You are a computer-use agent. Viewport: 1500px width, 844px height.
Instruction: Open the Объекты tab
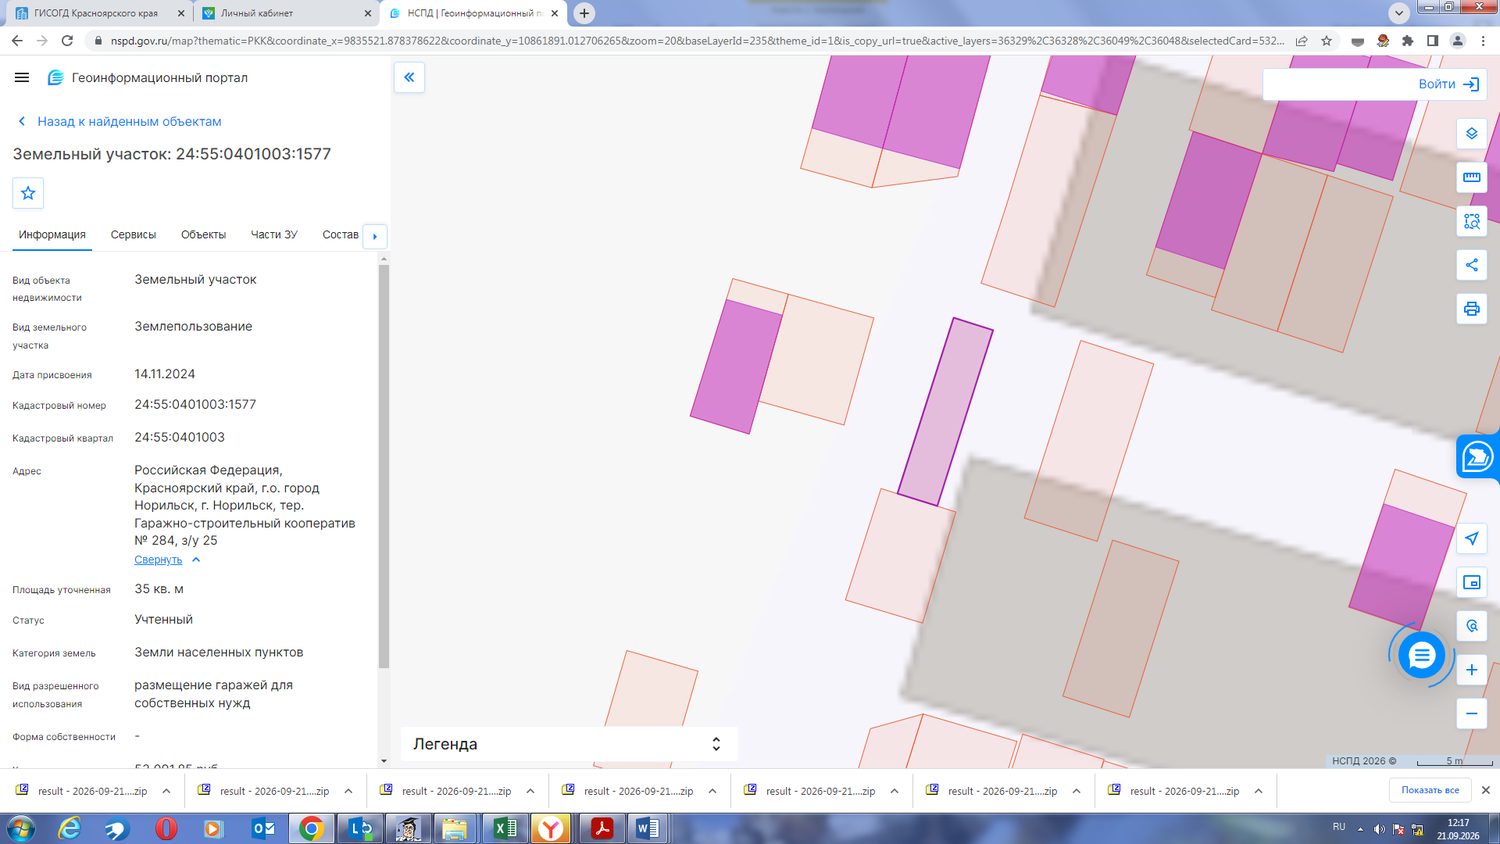[203, 235]
